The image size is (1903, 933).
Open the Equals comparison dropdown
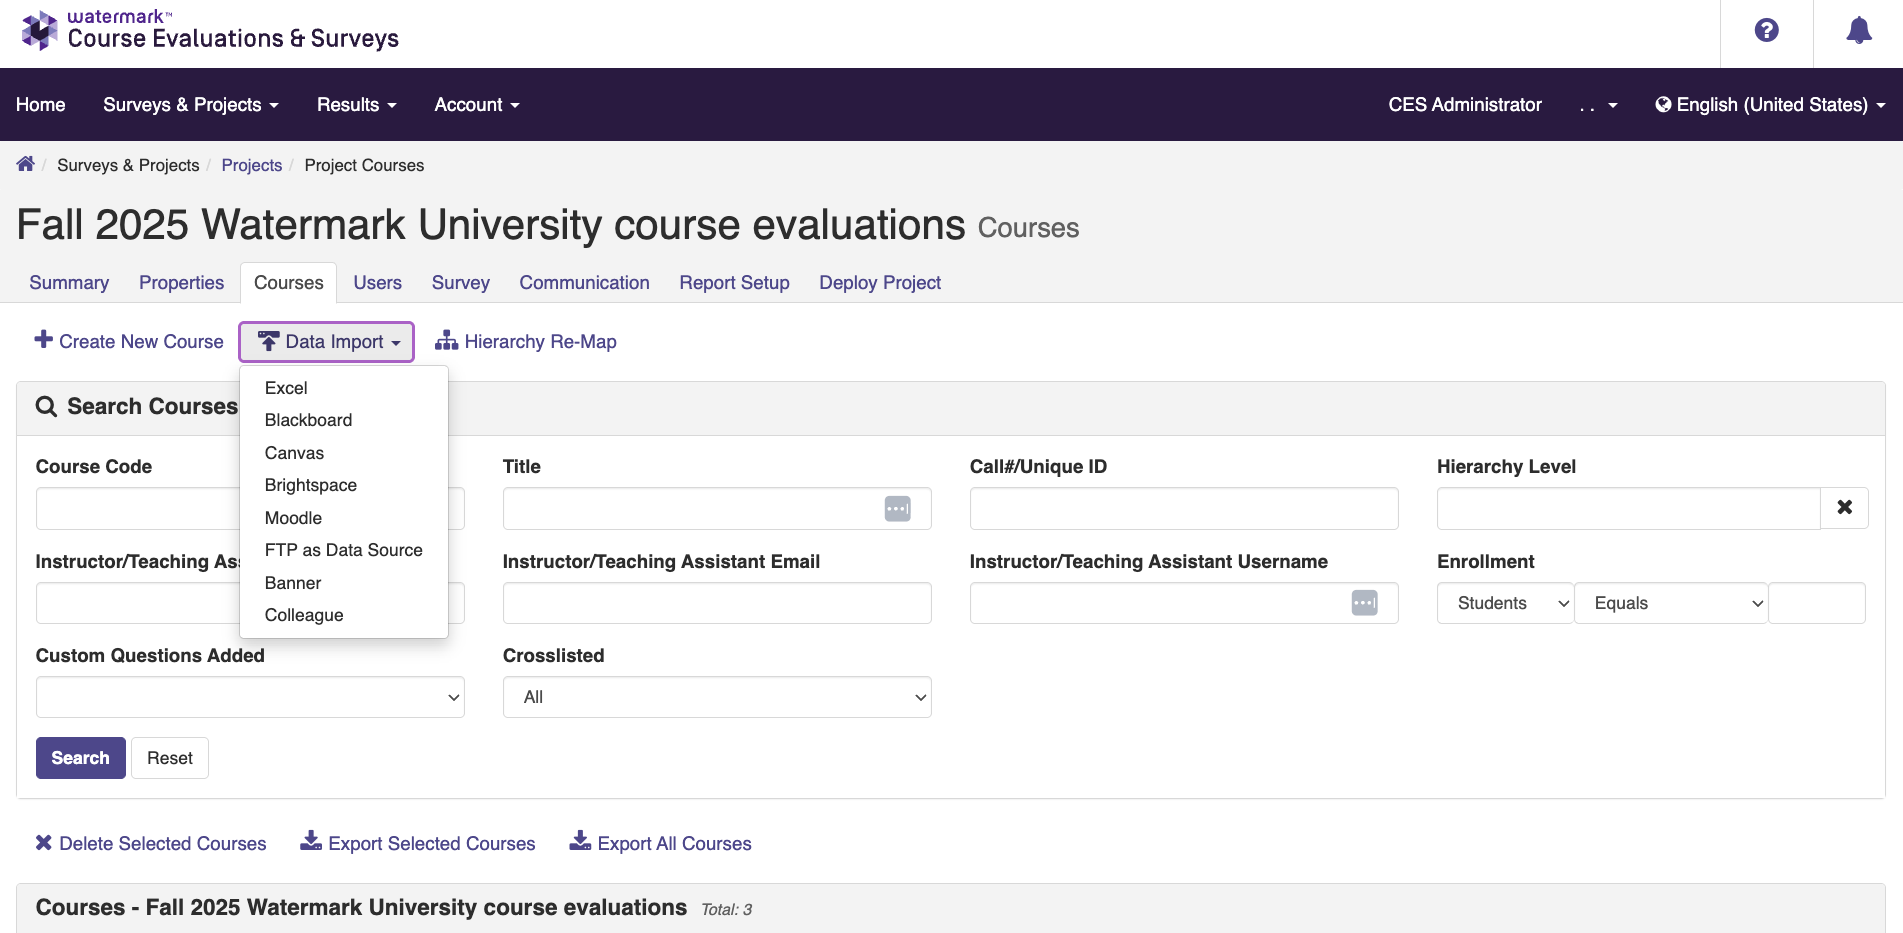pos(1670,603)
